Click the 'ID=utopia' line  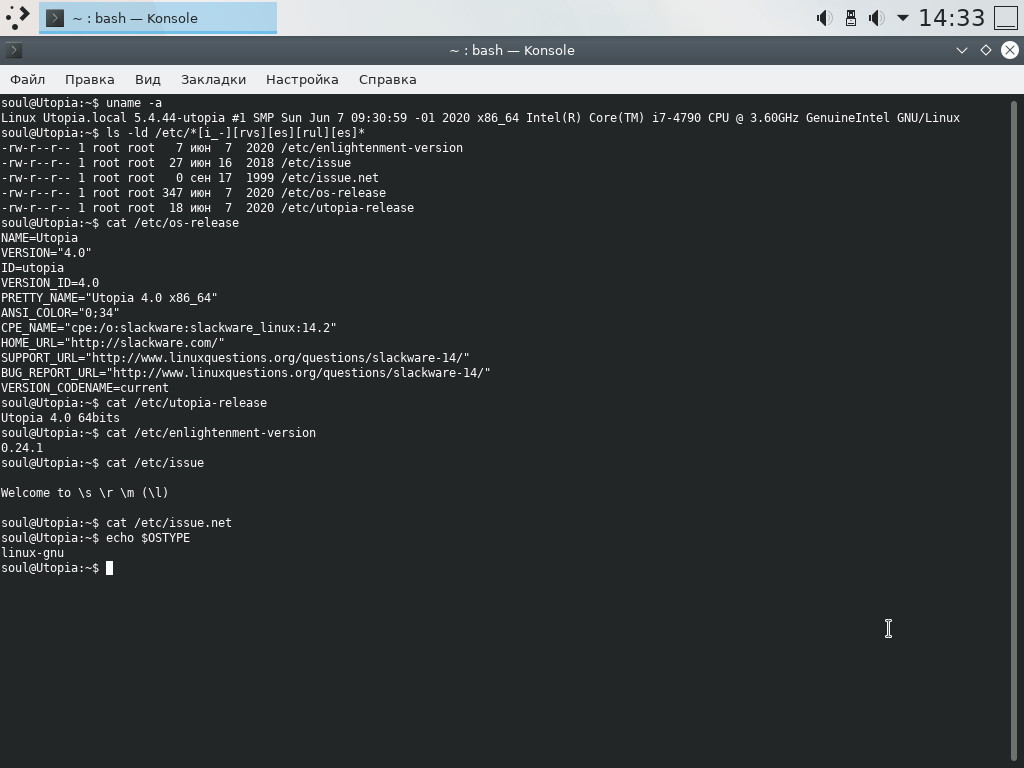33,268
